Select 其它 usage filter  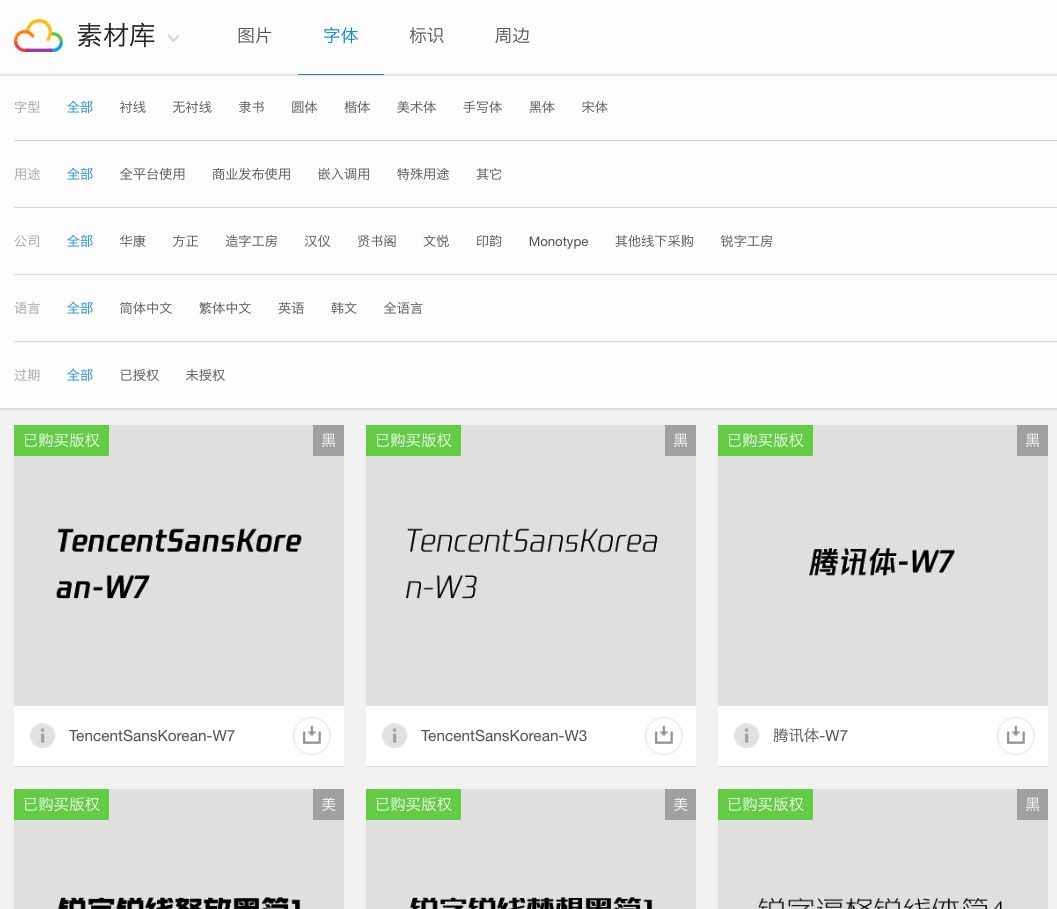[x=489, y=174]
